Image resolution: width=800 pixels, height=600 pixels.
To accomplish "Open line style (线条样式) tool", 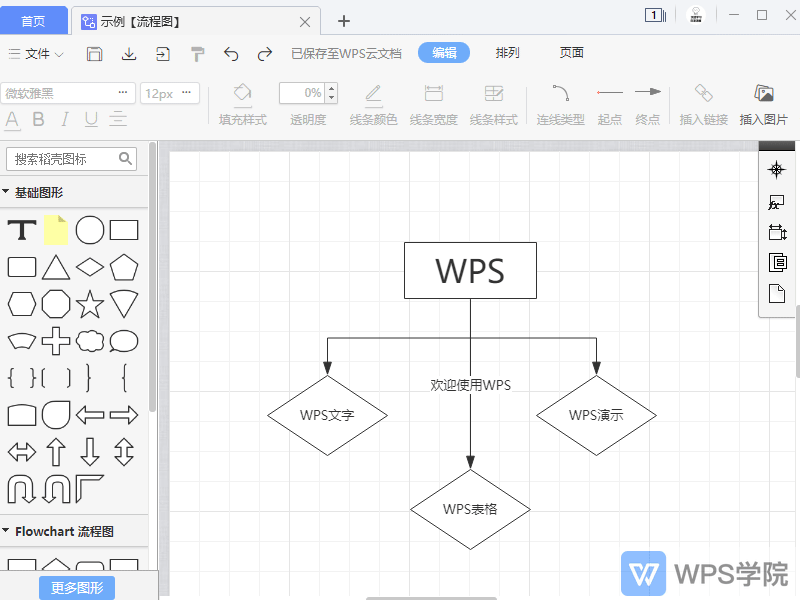I will [494, 105].
